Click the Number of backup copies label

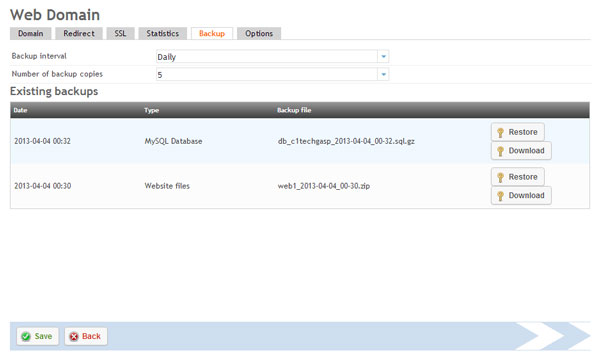57,74
